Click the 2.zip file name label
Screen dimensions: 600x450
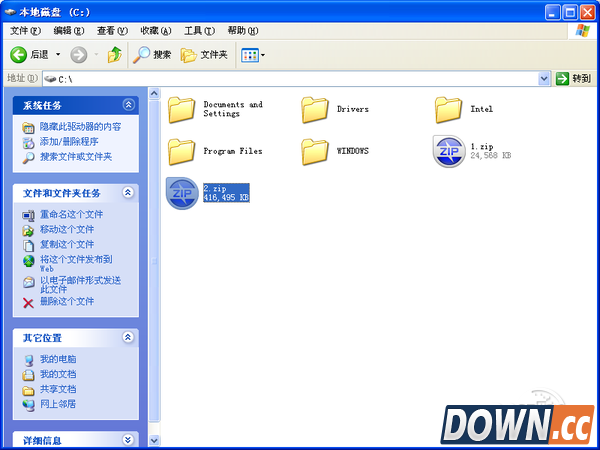tap(215, 188)
